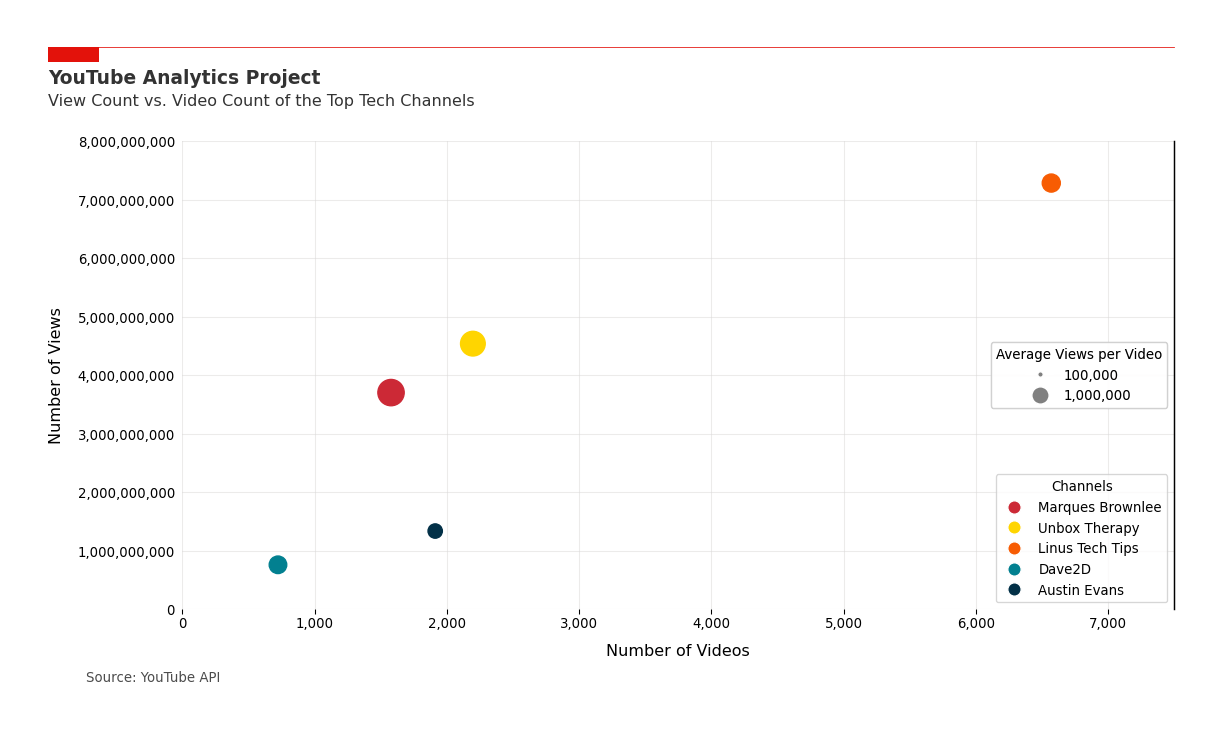Click the 'Marques Brownlee' legend label
Viewport: 1222px width, 732px height.
(x=1100, y=508)
